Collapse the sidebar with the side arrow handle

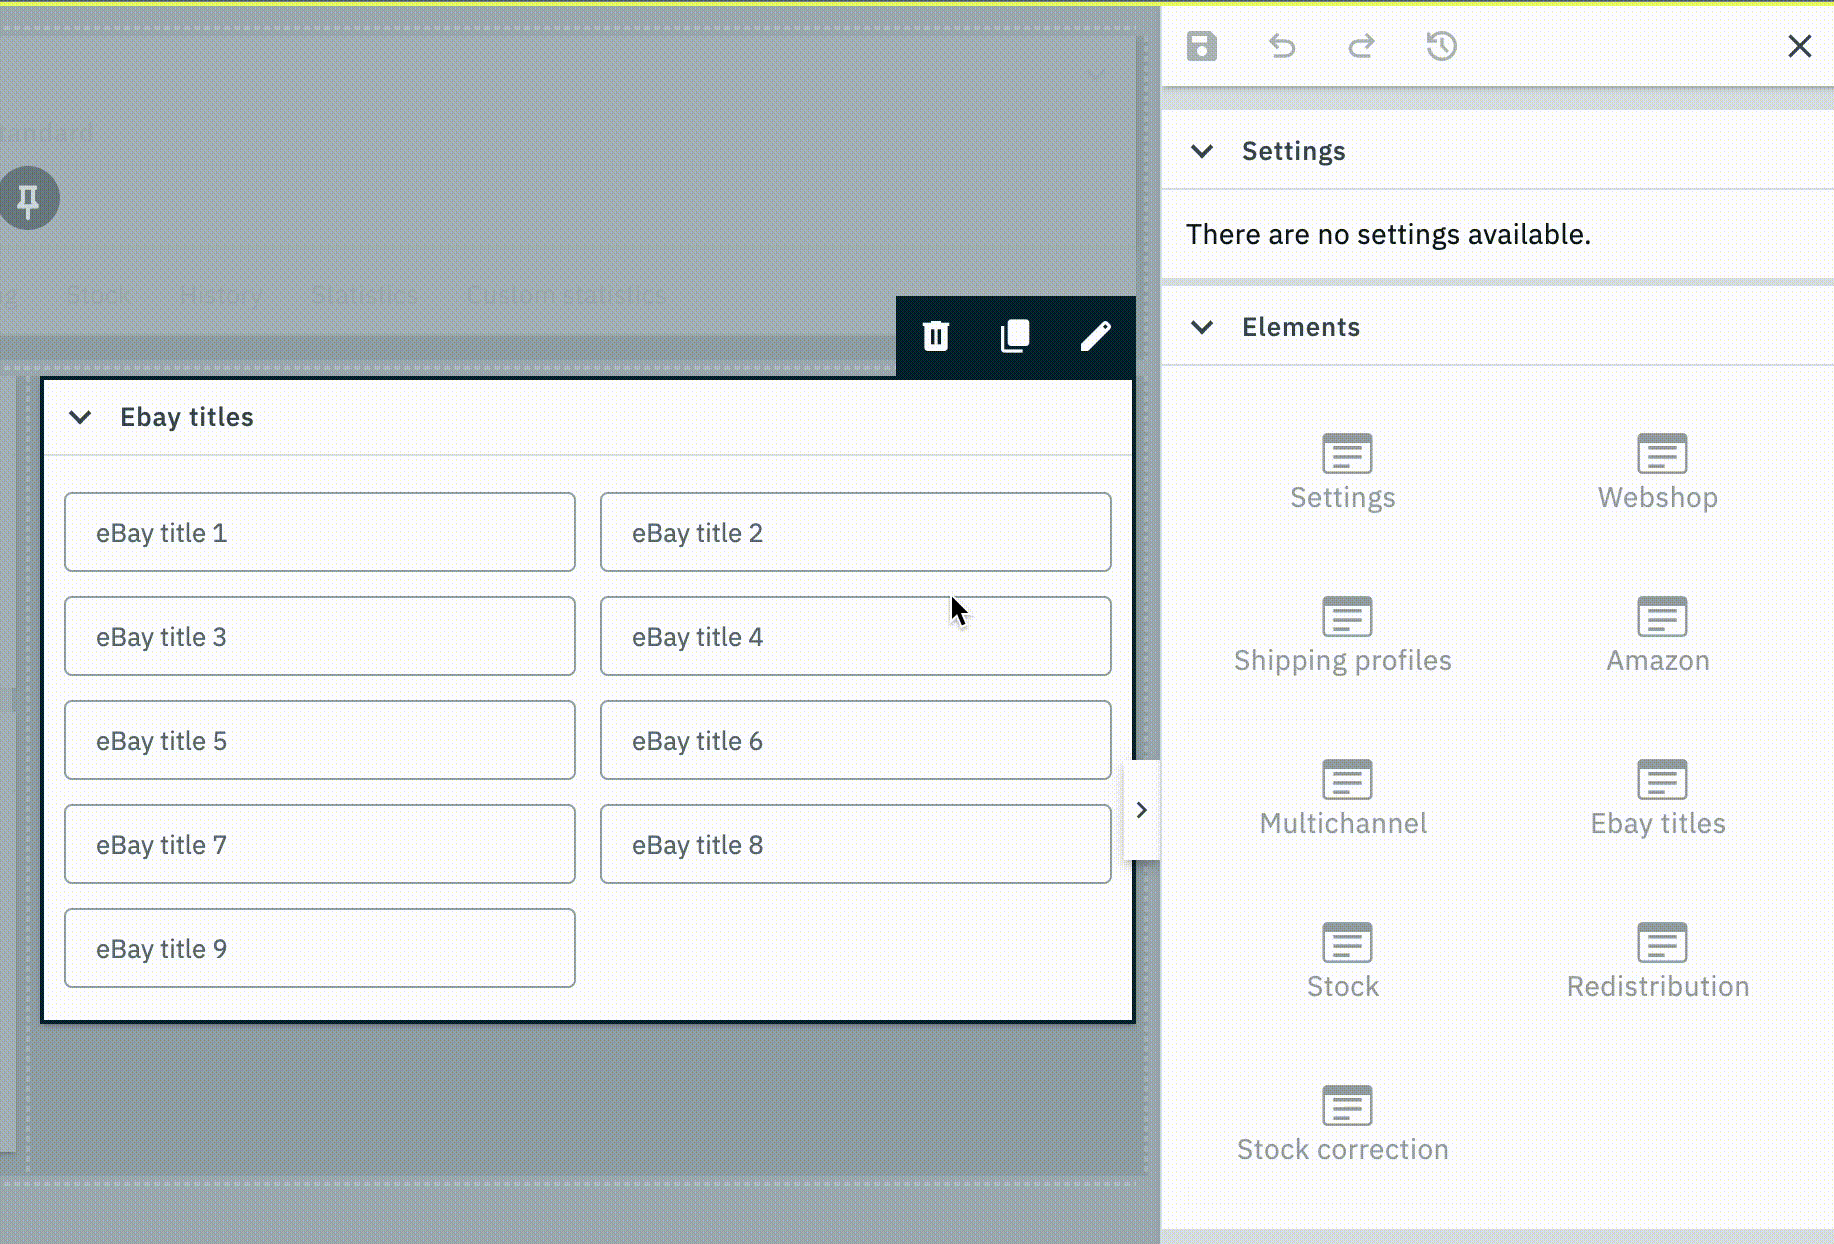click(x=1141, y=810)
